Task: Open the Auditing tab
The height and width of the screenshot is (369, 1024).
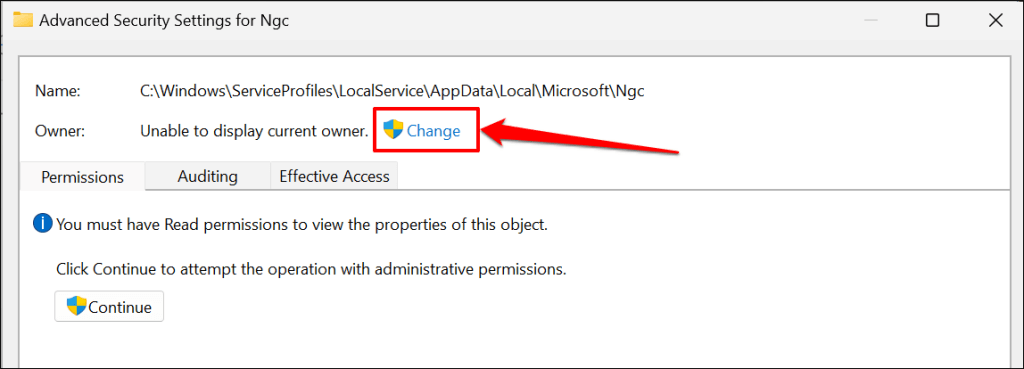Action: [208, 176]
